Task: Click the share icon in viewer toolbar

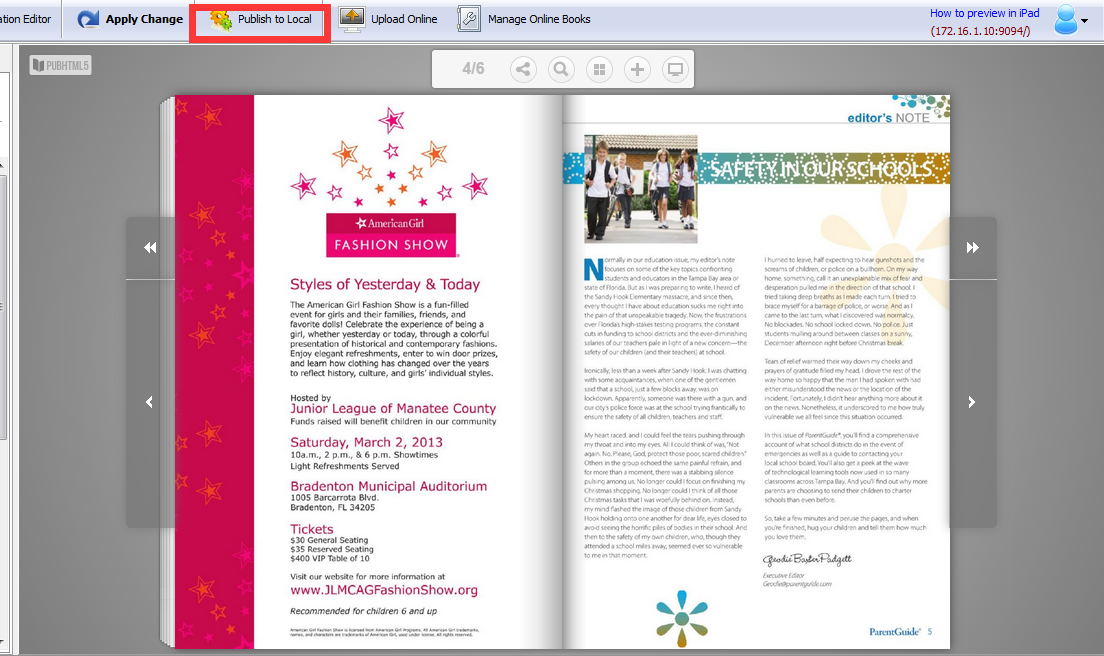Action: [x=523, y=69]
